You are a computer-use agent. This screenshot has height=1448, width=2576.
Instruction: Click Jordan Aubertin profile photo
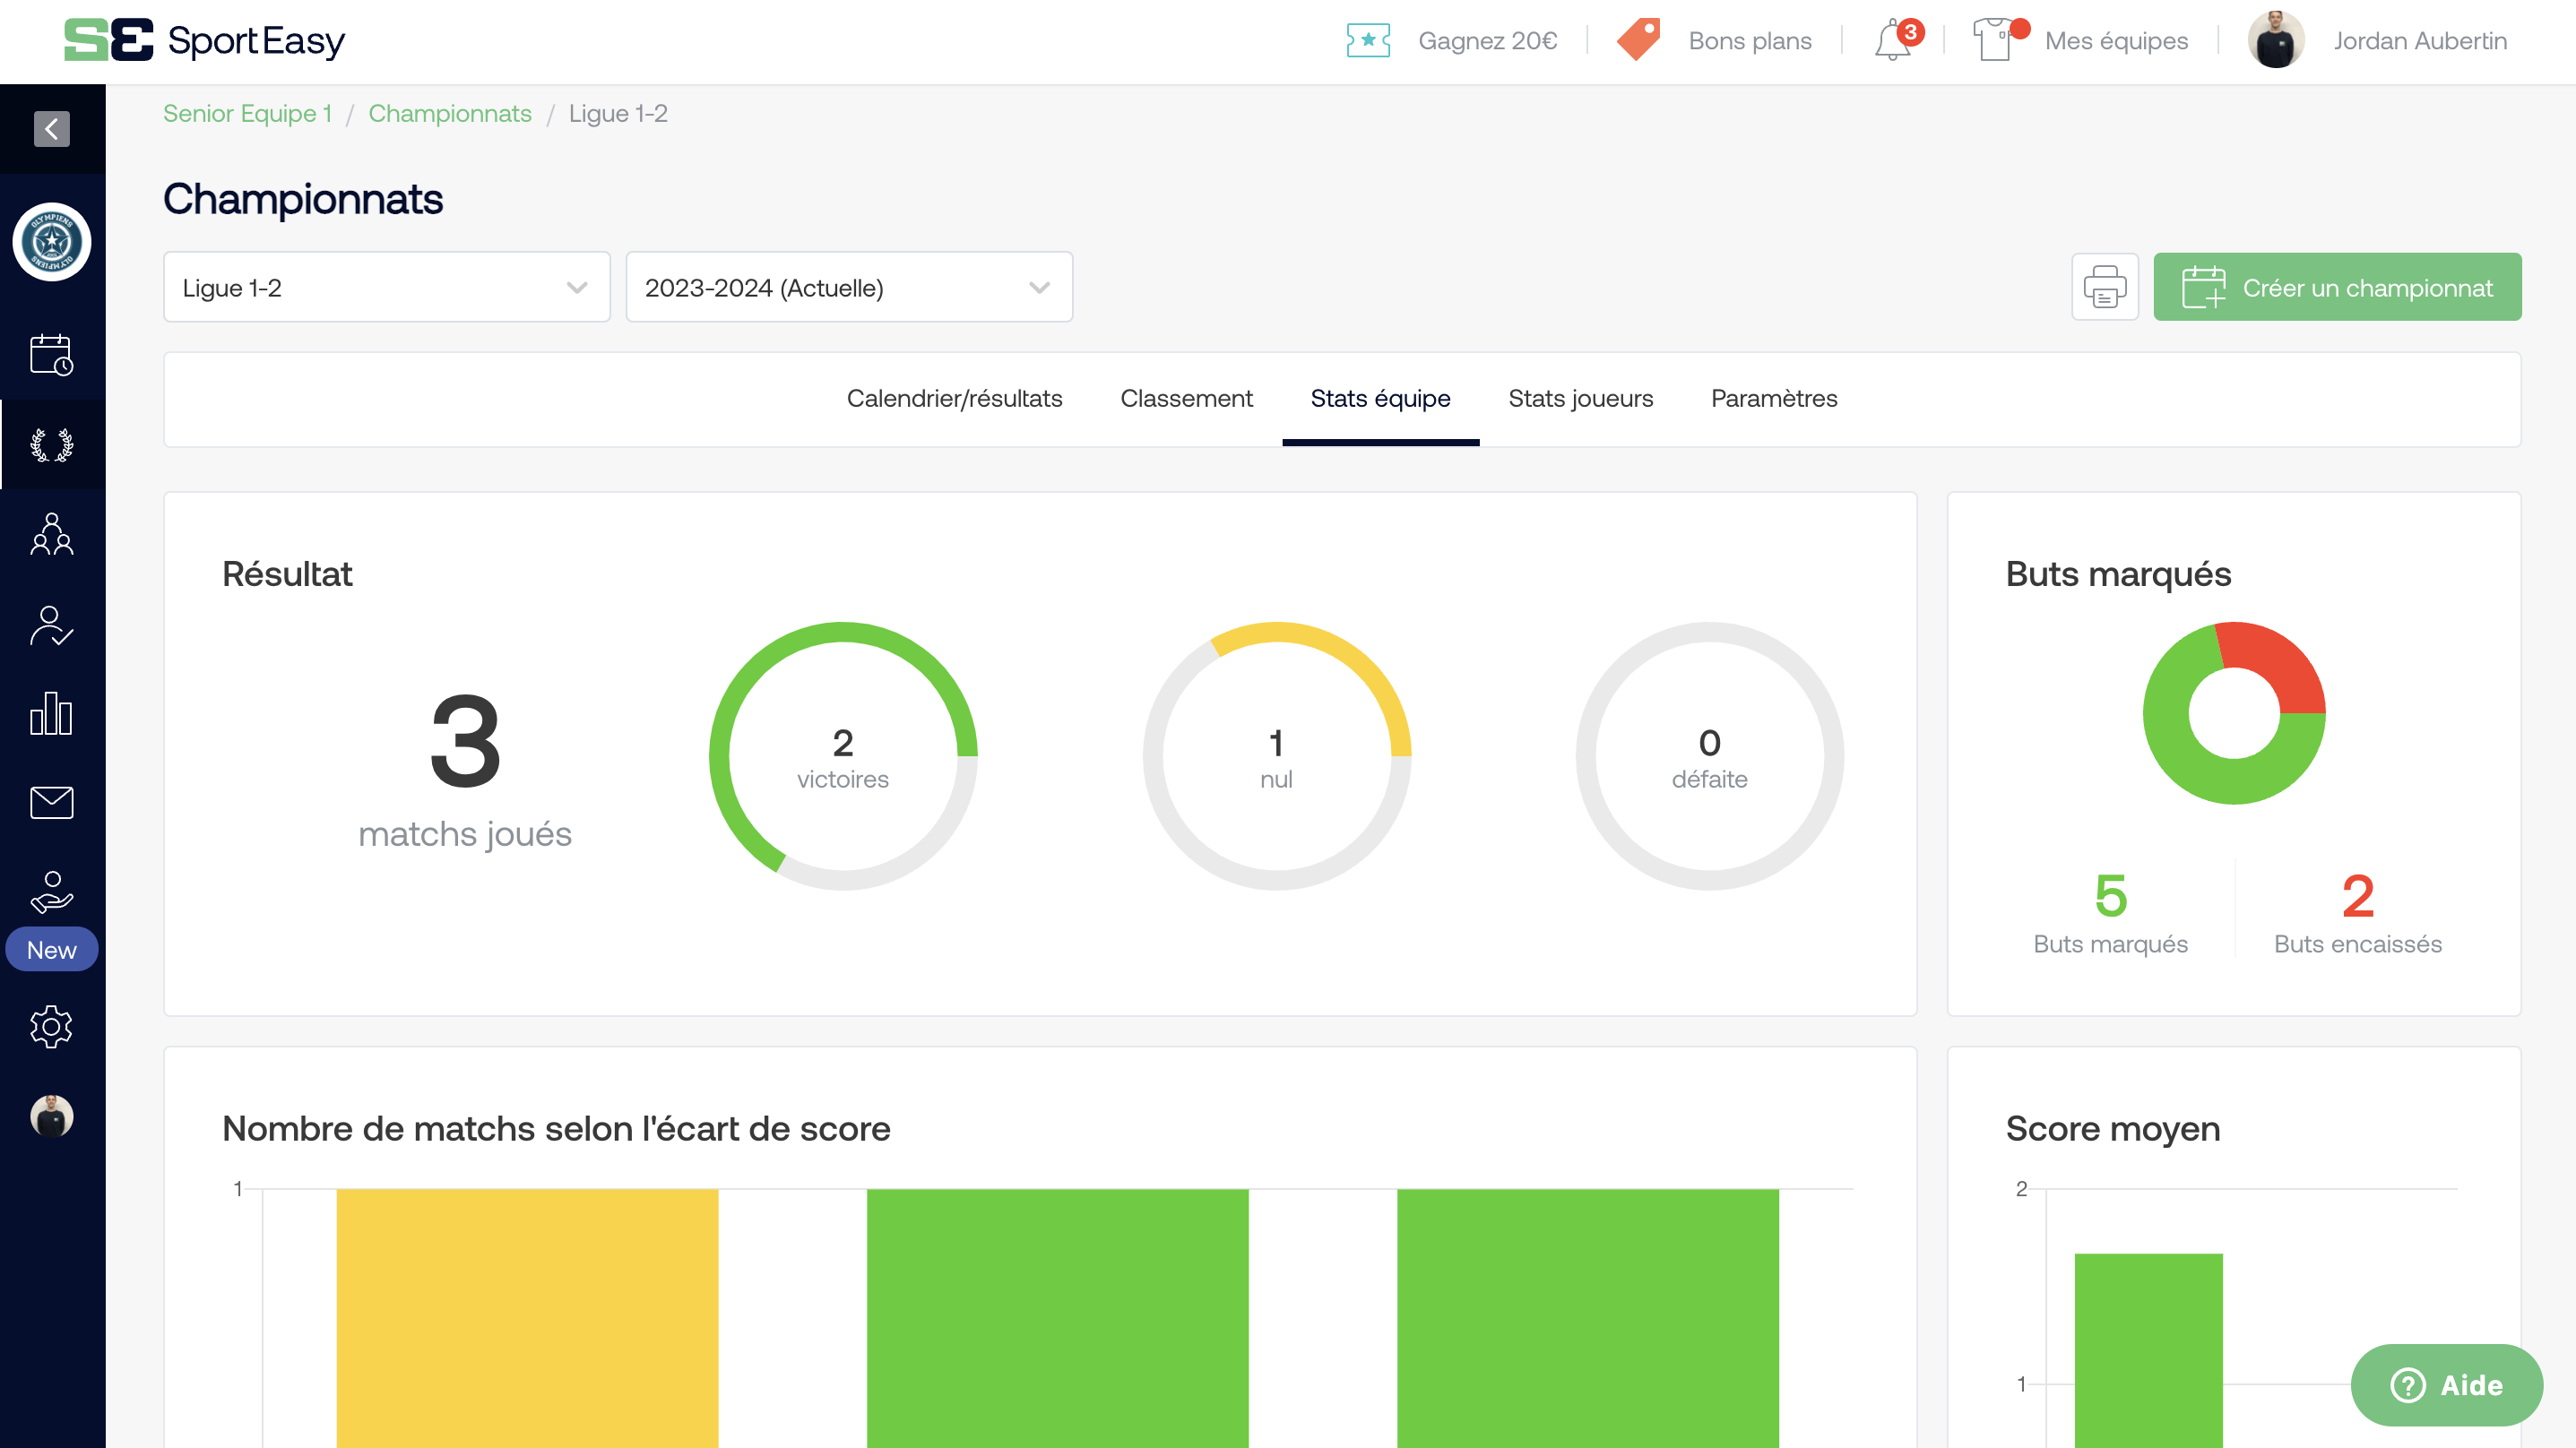point(2276,40)
